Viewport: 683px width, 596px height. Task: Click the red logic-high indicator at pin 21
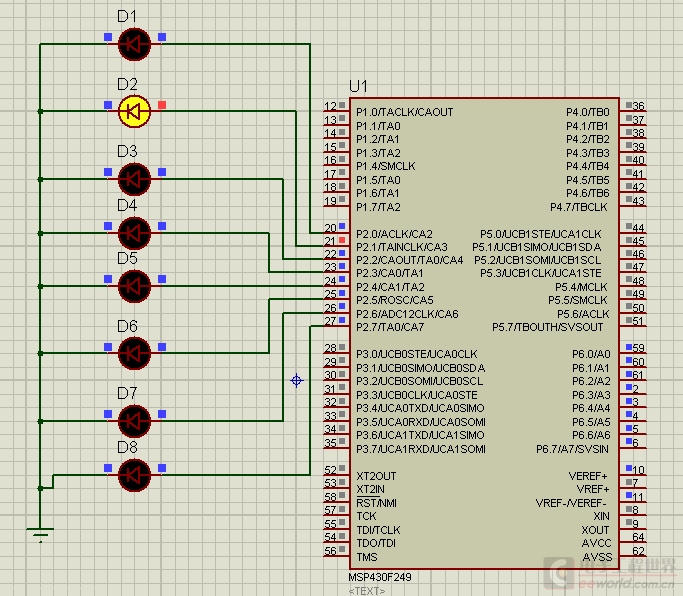pos(342,240)
